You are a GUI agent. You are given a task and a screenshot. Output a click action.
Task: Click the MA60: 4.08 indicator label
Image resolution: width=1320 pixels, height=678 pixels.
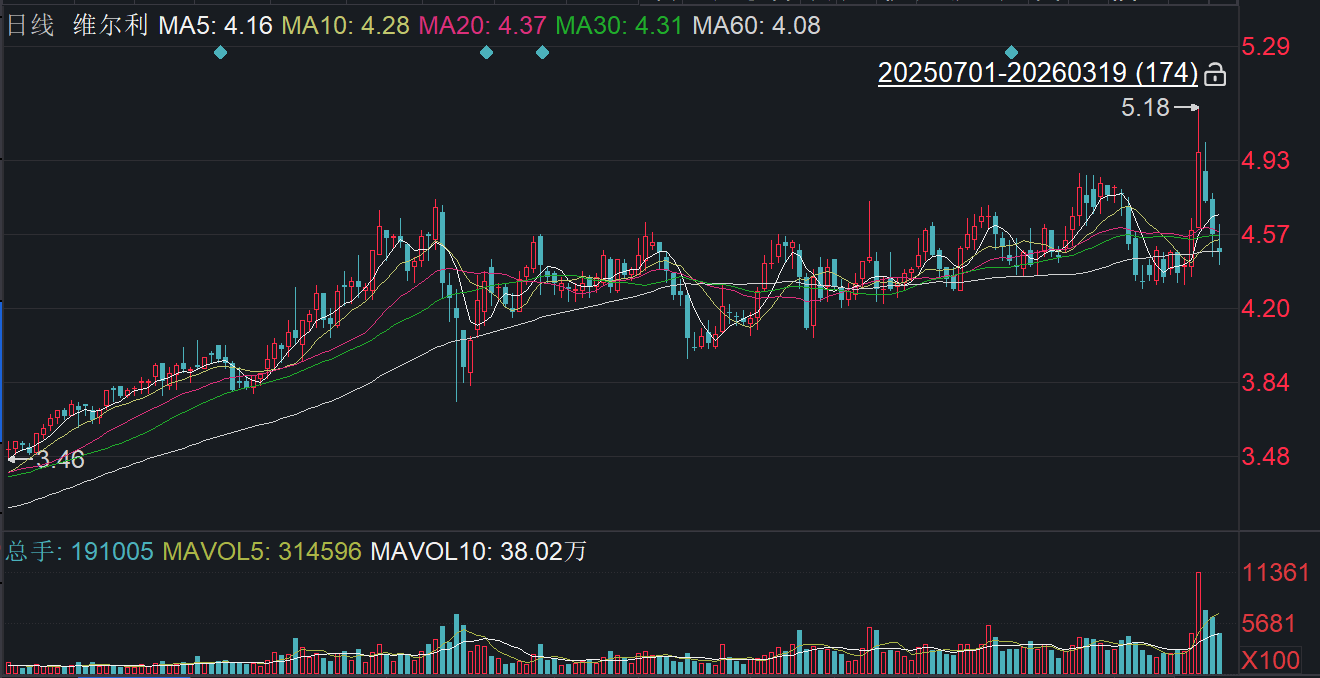(756, 25)
